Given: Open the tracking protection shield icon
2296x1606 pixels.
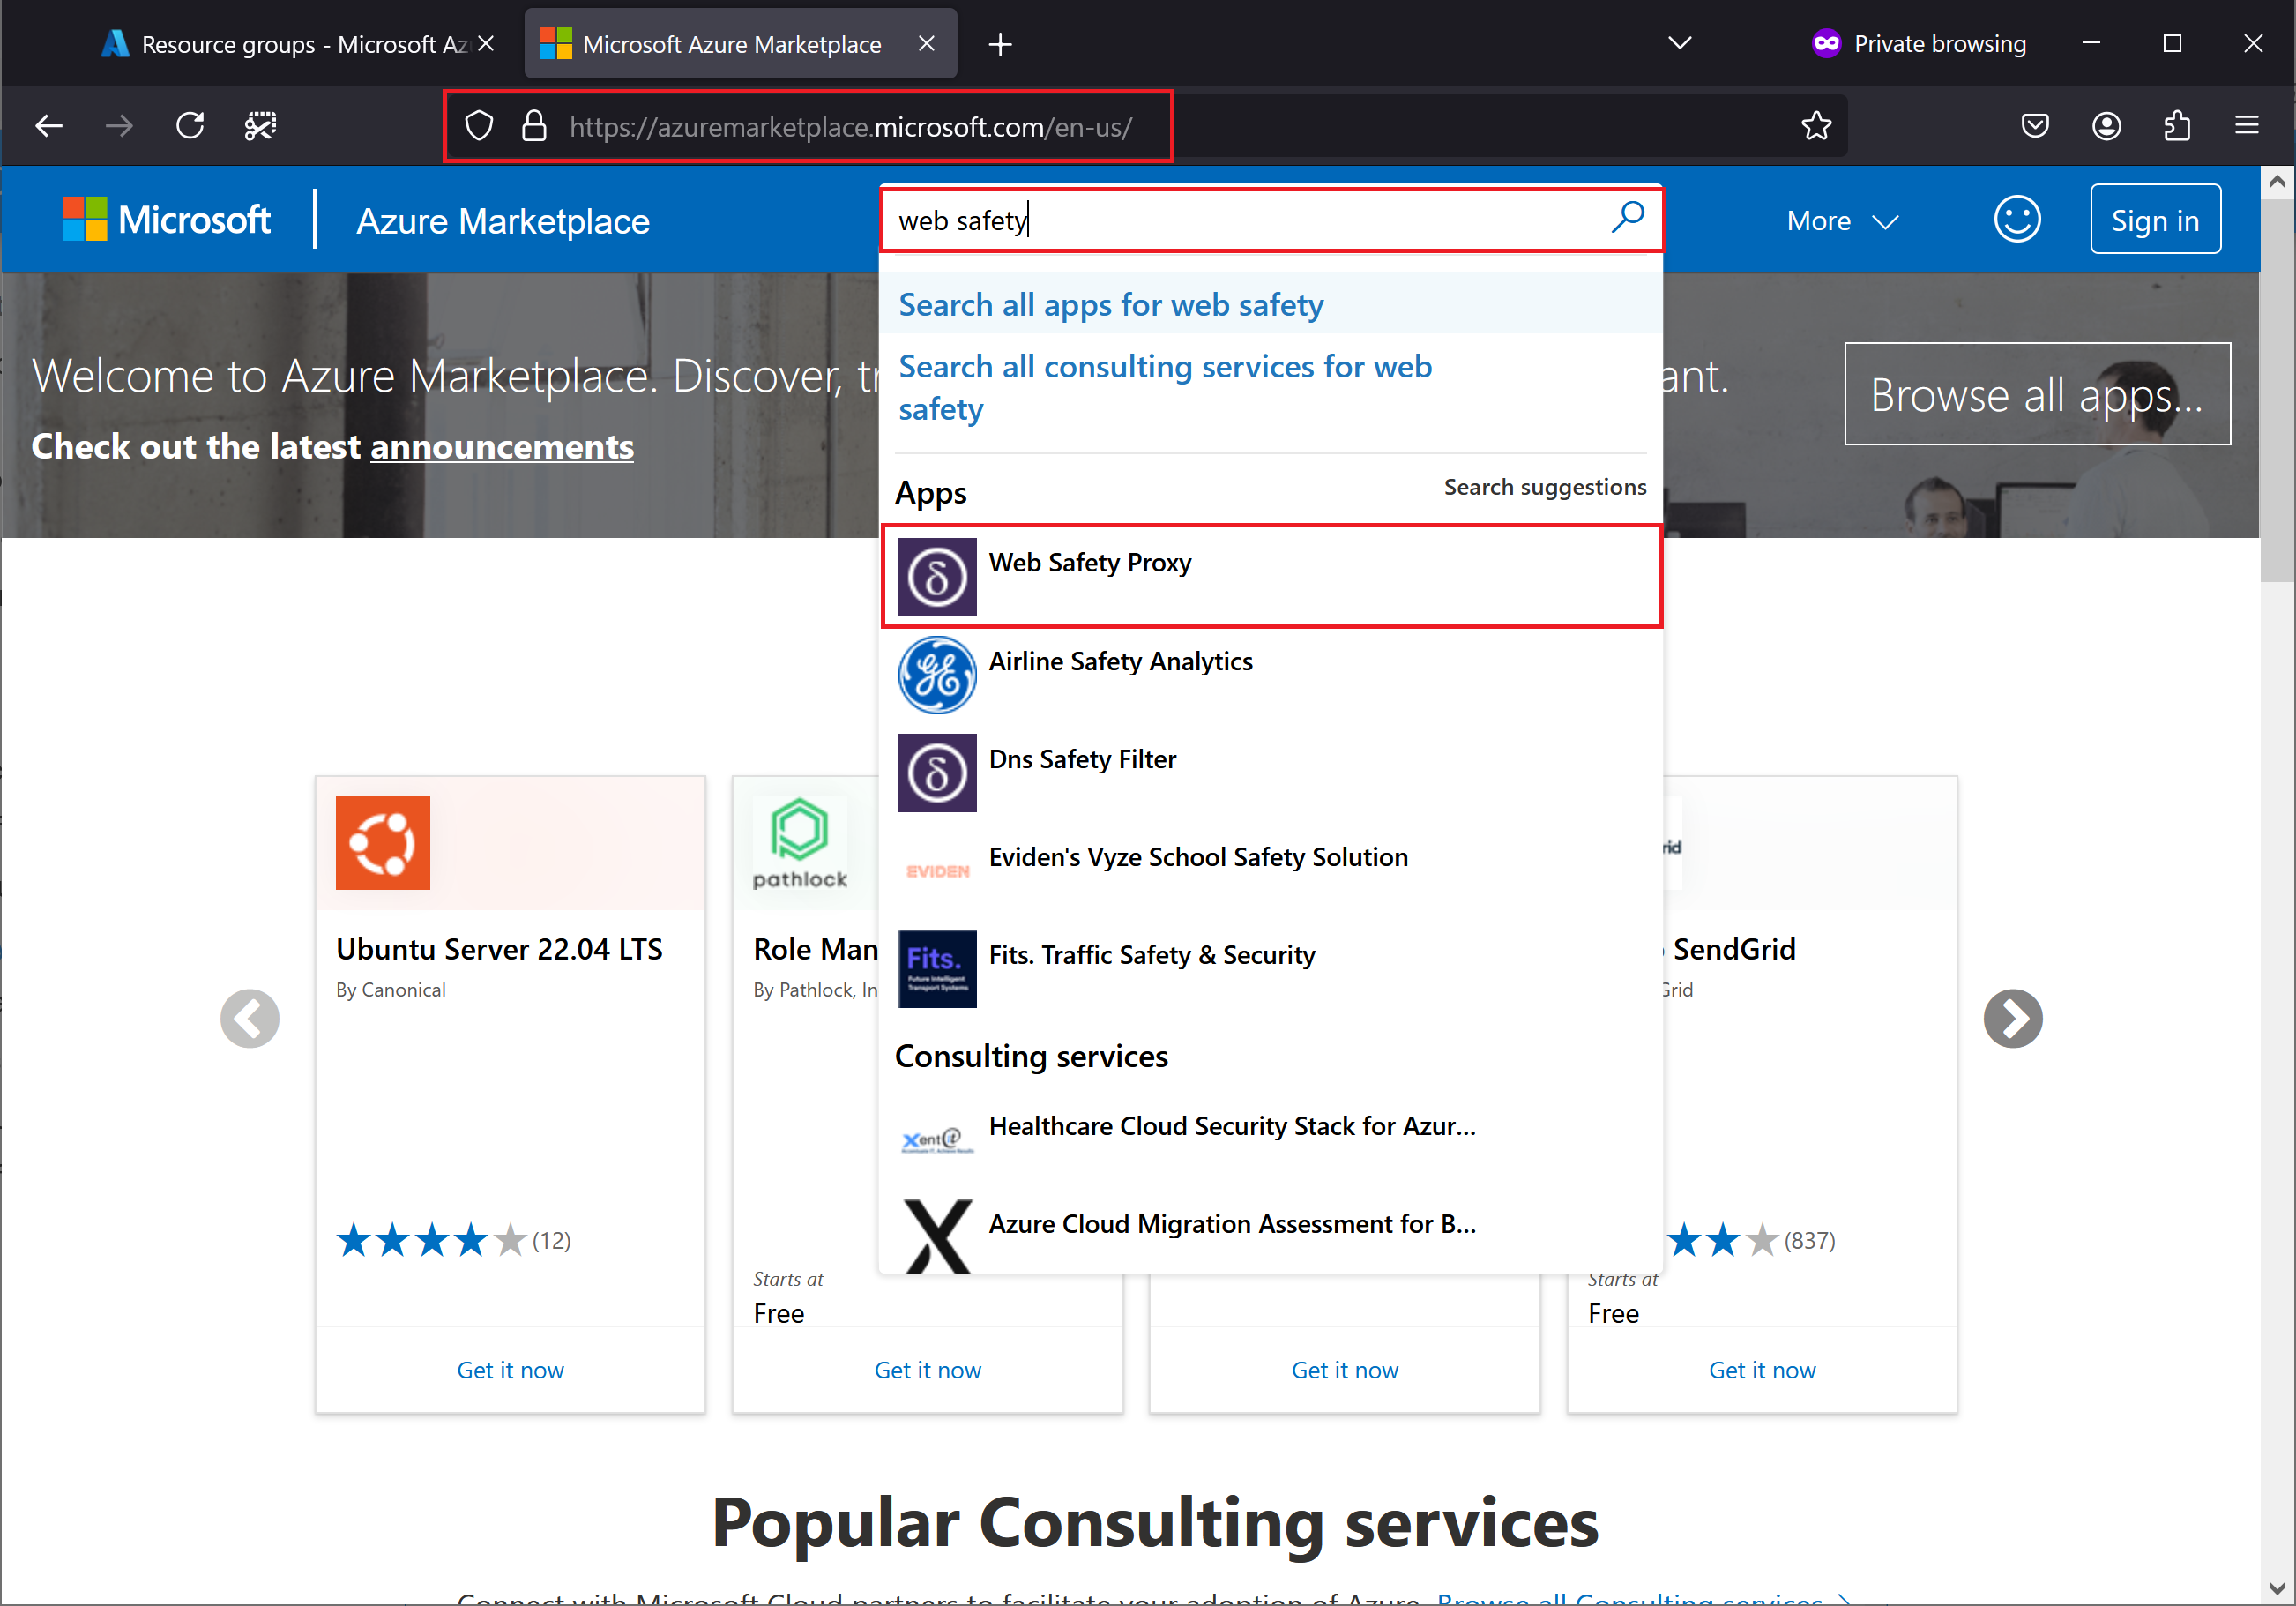Looking at the screenshot, I should [479, 126].
